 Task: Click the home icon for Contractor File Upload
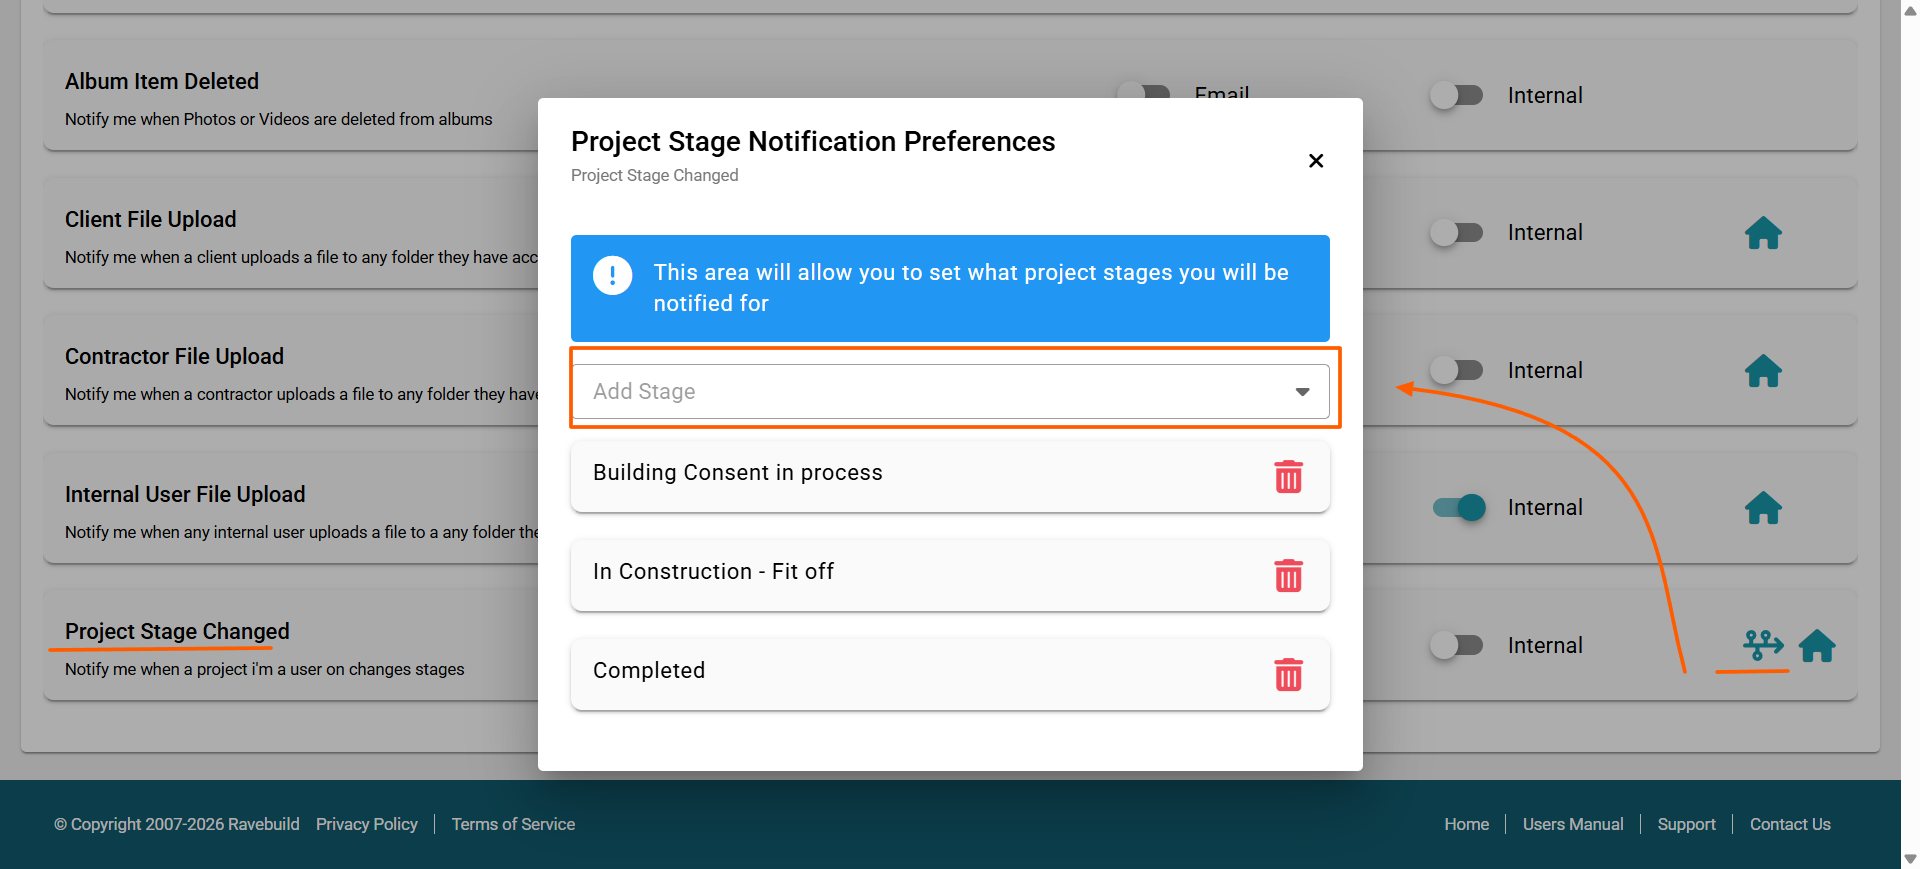[1763, 371]
